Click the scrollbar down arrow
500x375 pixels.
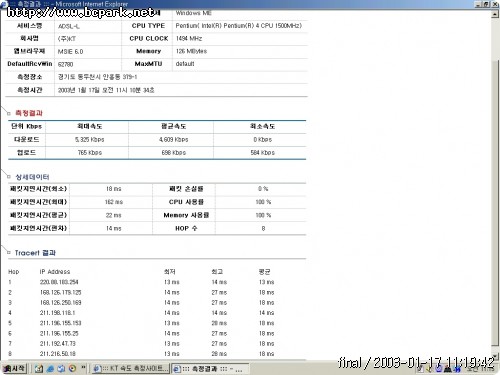pyautogui.click(x=495, y=355)
